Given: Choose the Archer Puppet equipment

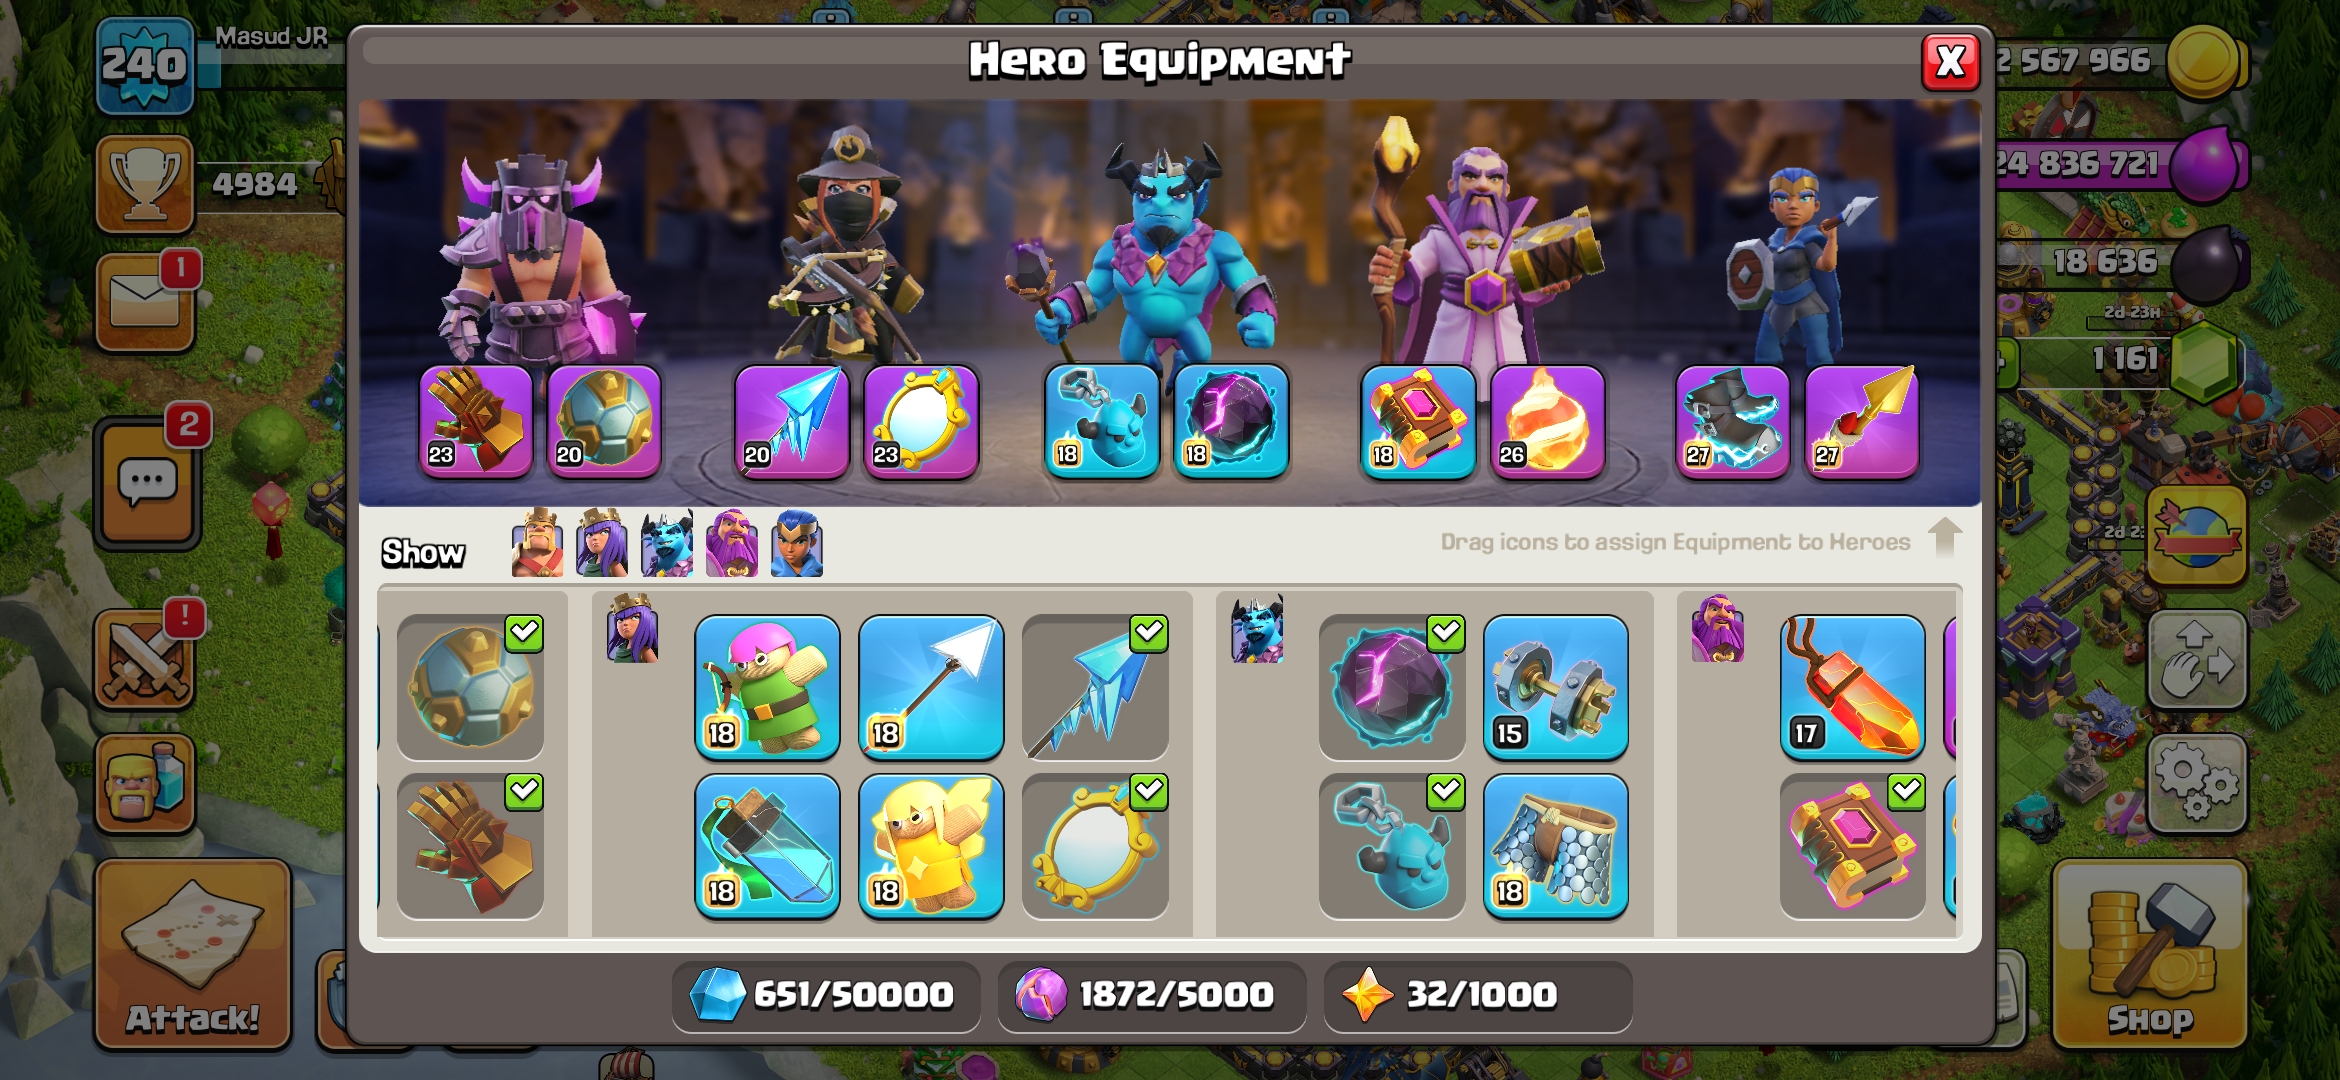Looking at the screenshot, I should coord(767,687).
